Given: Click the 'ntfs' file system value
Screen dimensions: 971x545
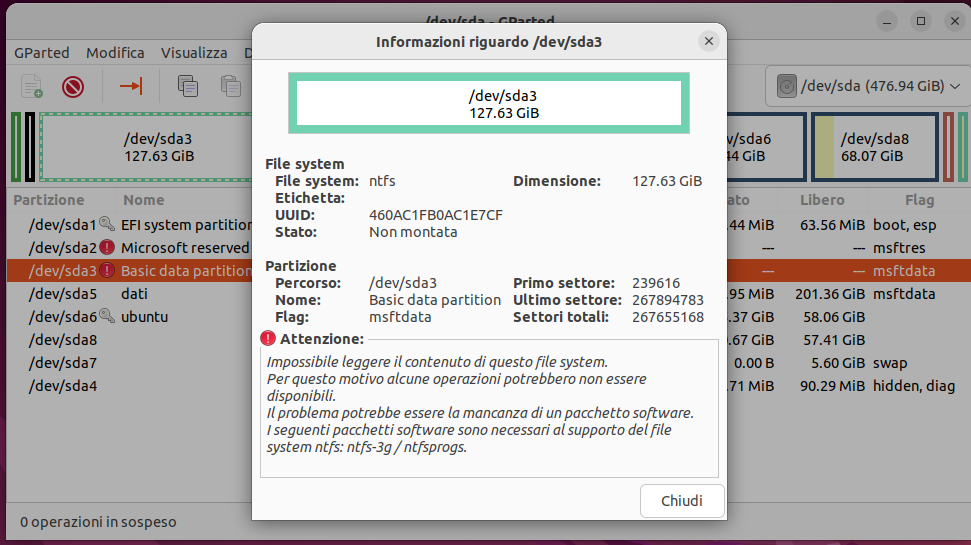Looking at the screenshot, I should (x=382, y=181).
